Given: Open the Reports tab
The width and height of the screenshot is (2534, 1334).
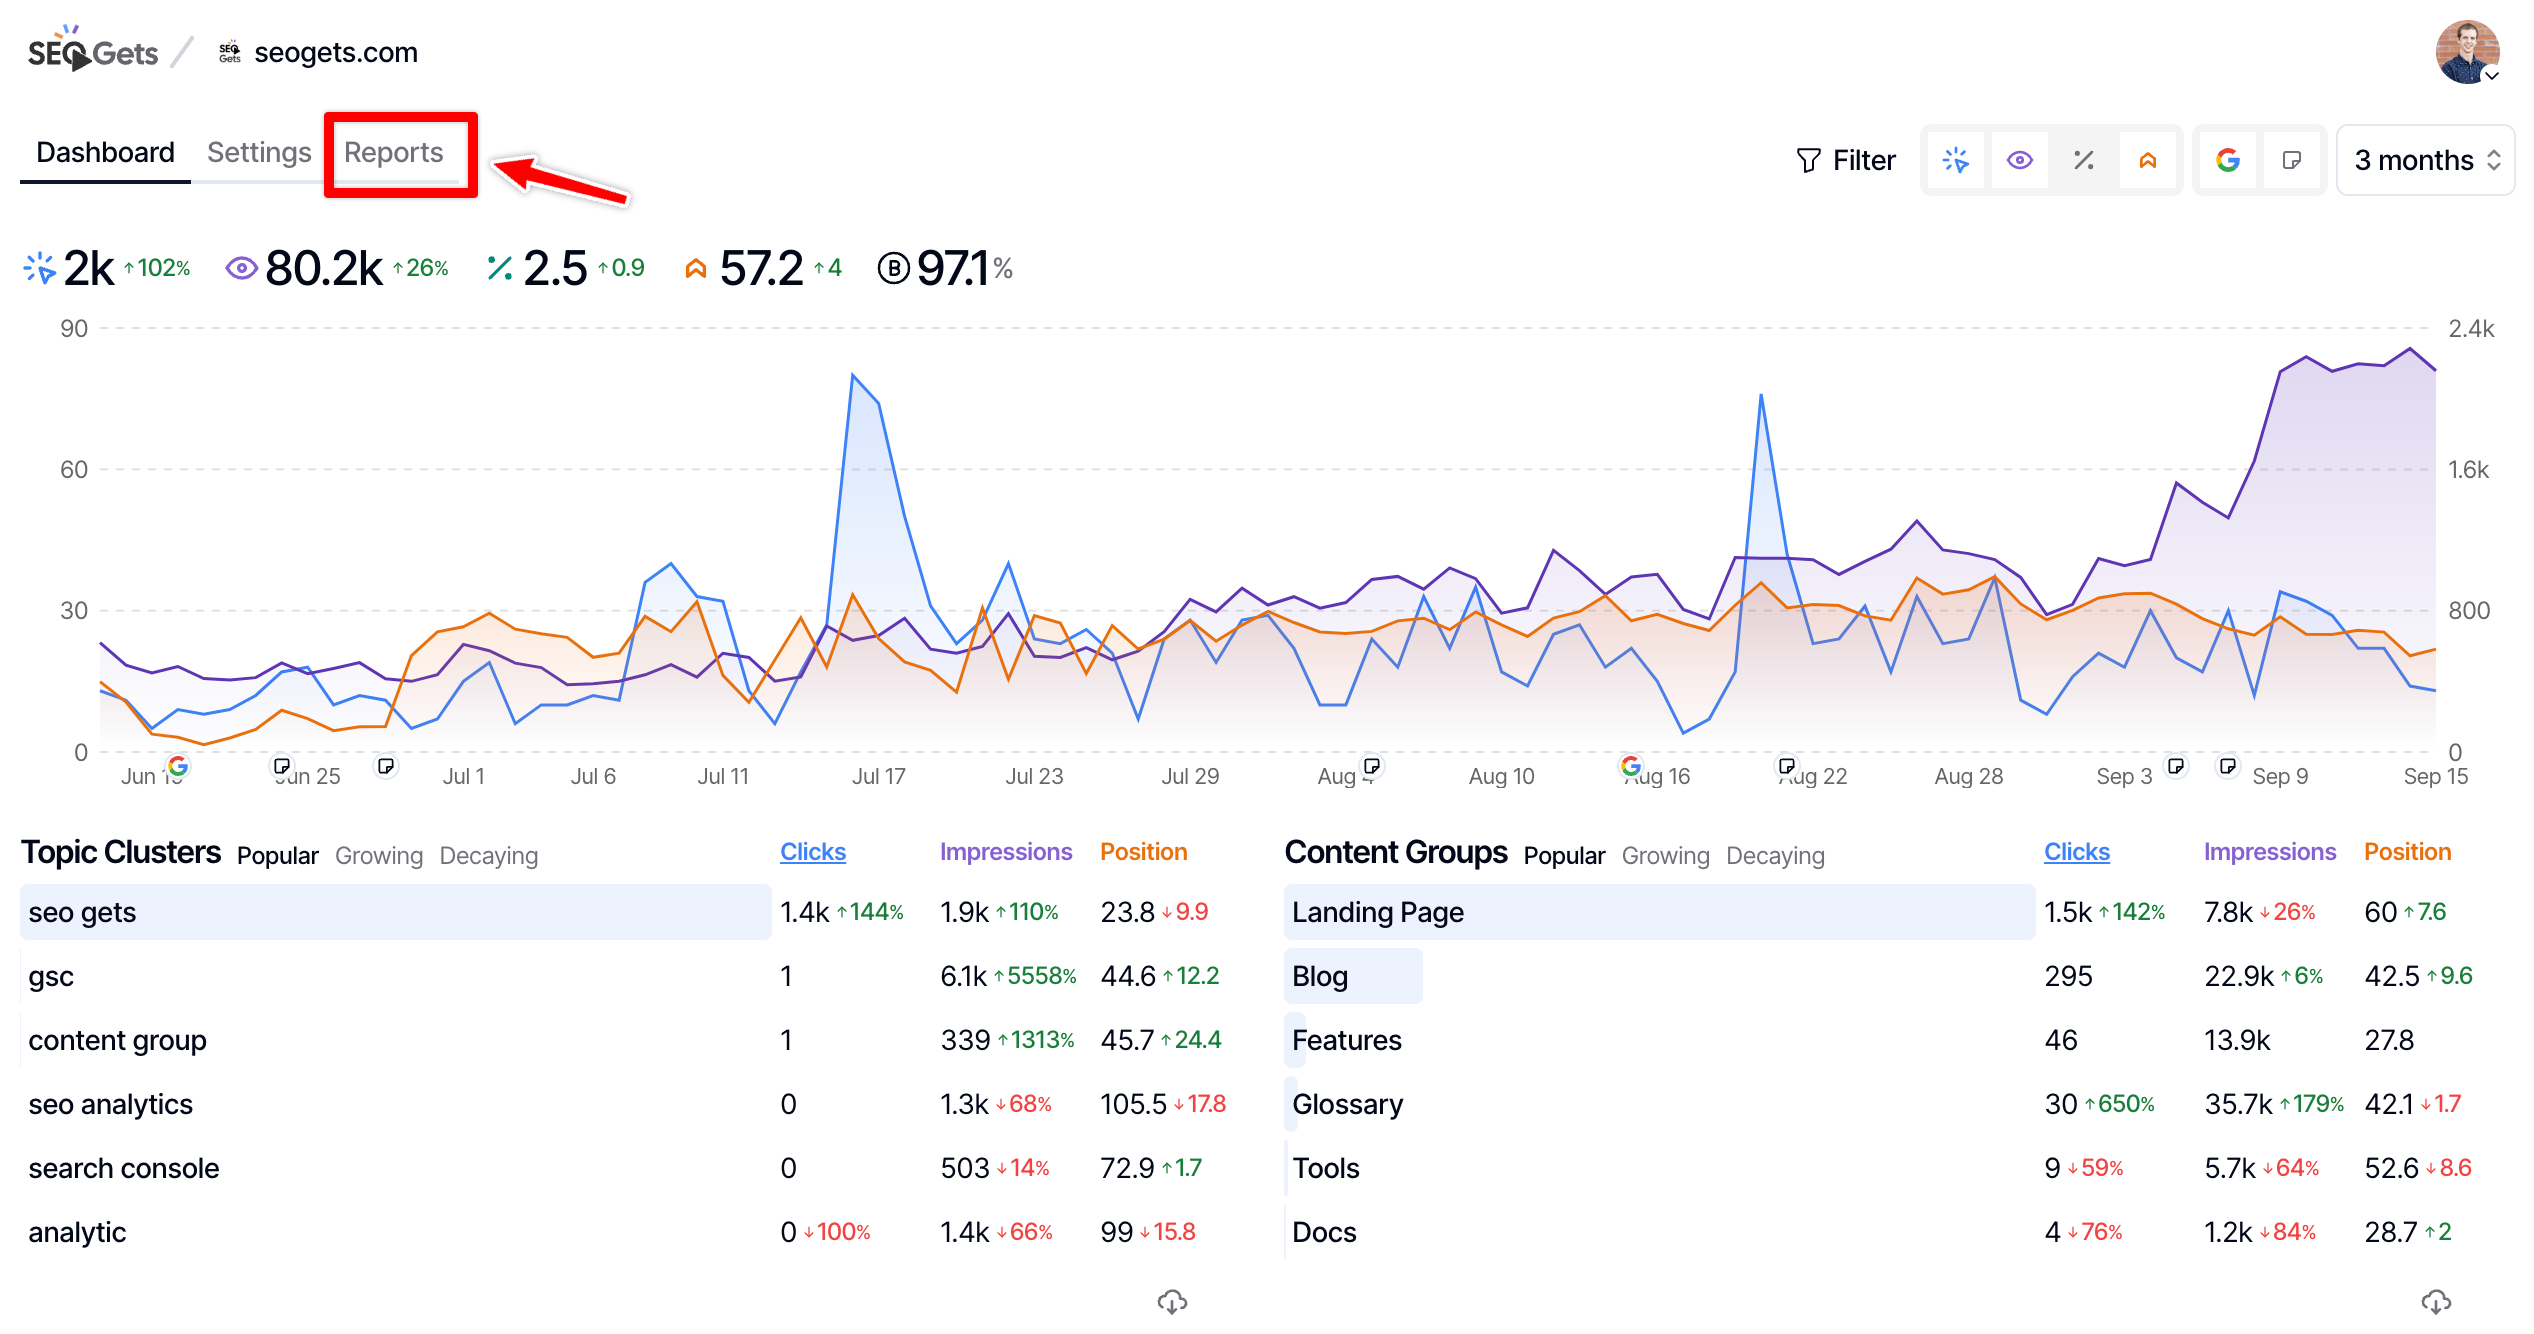Looking at the screenshot, I should [395, 152].
